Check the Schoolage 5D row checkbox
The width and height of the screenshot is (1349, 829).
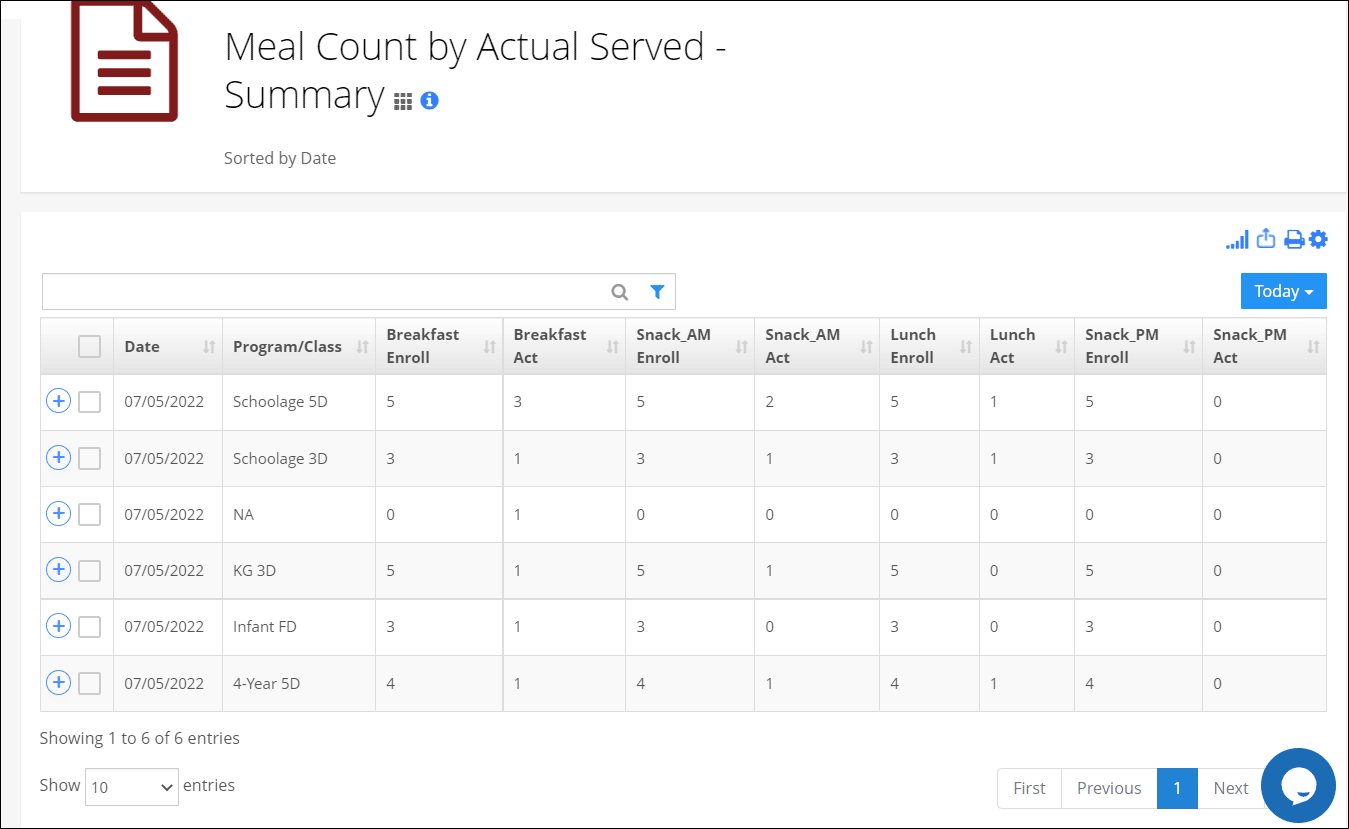pos(90,402)
